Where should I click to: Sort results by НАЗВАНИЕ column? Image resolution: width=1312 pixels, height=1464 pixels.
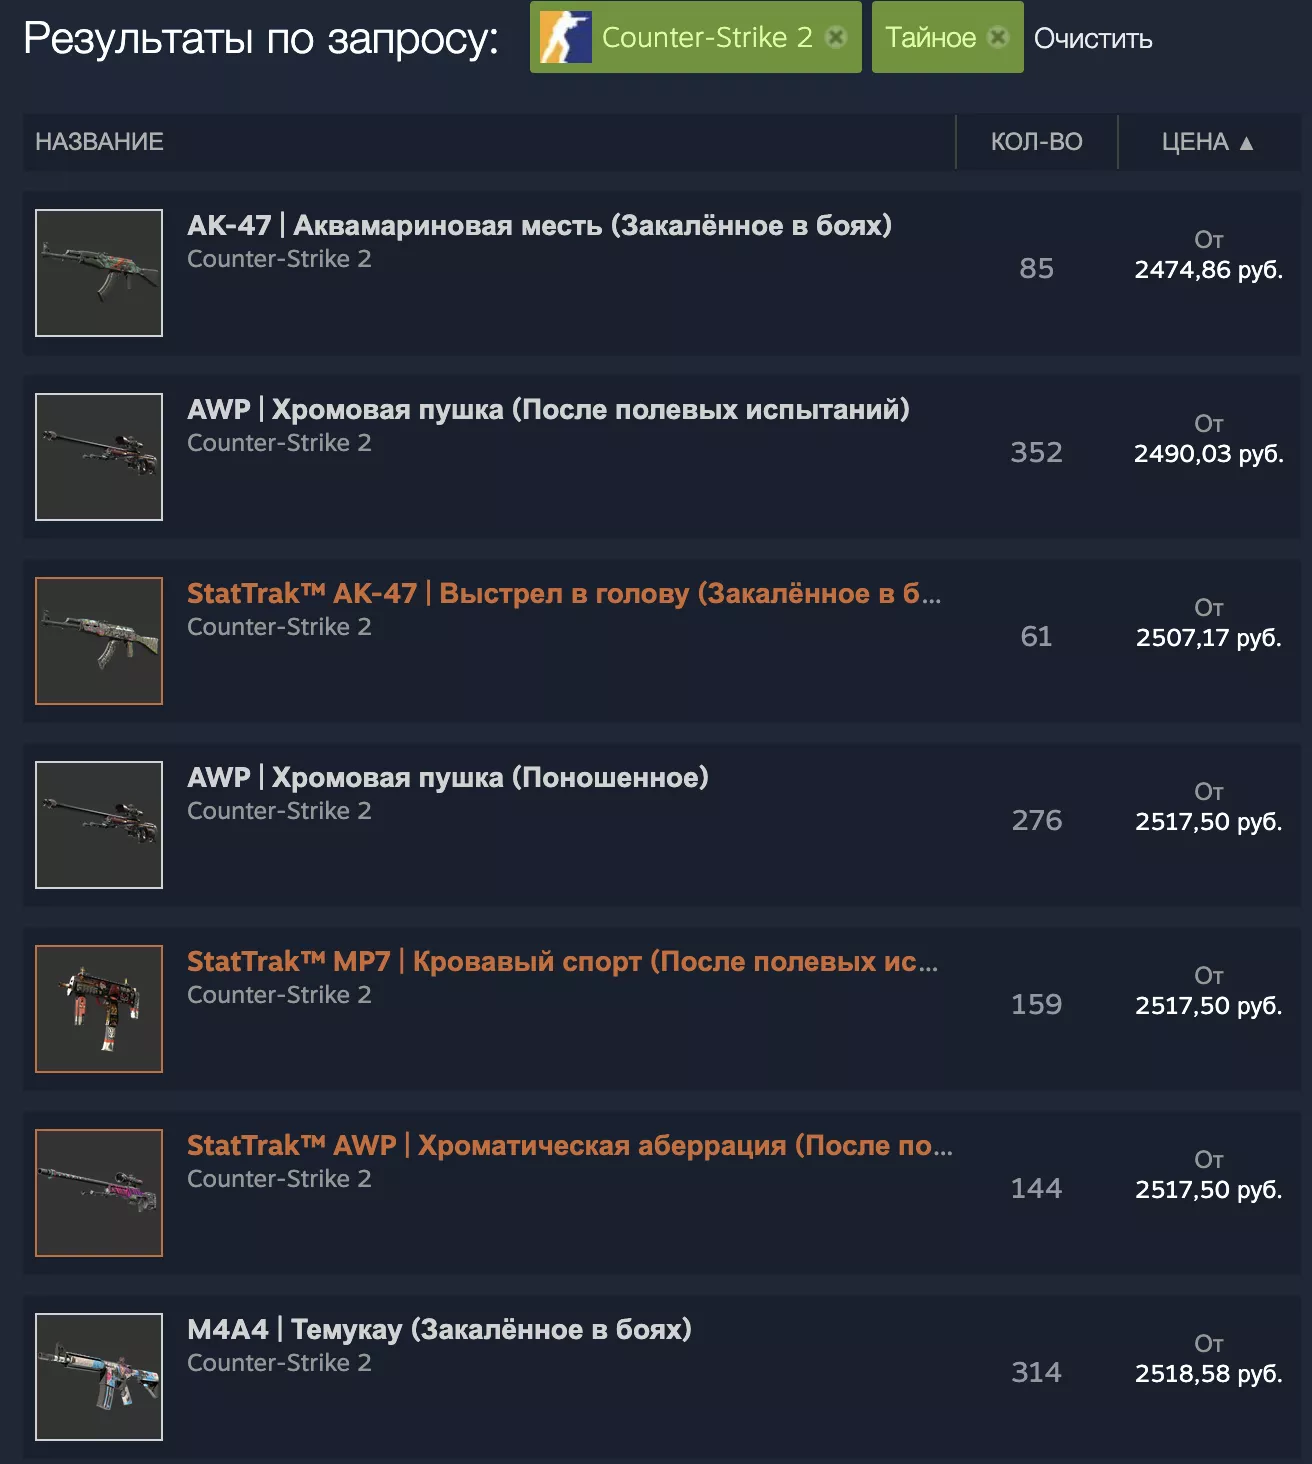click(x=99, y=142)
